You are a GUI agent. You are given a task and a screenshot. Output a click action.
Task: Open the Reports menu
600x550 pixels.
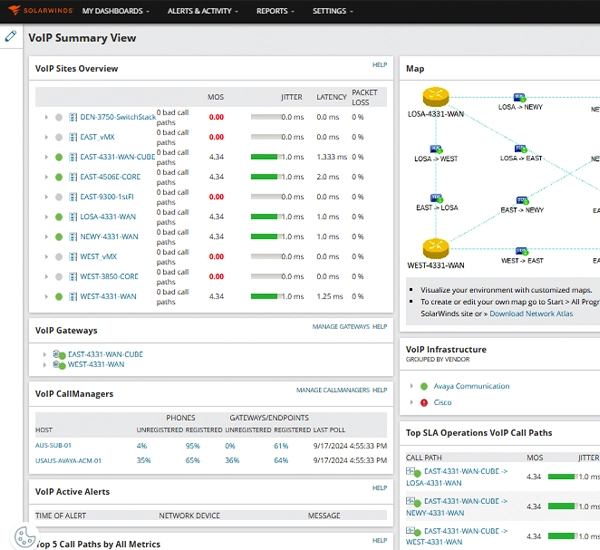pyautogui.click(x=275, y=11)
